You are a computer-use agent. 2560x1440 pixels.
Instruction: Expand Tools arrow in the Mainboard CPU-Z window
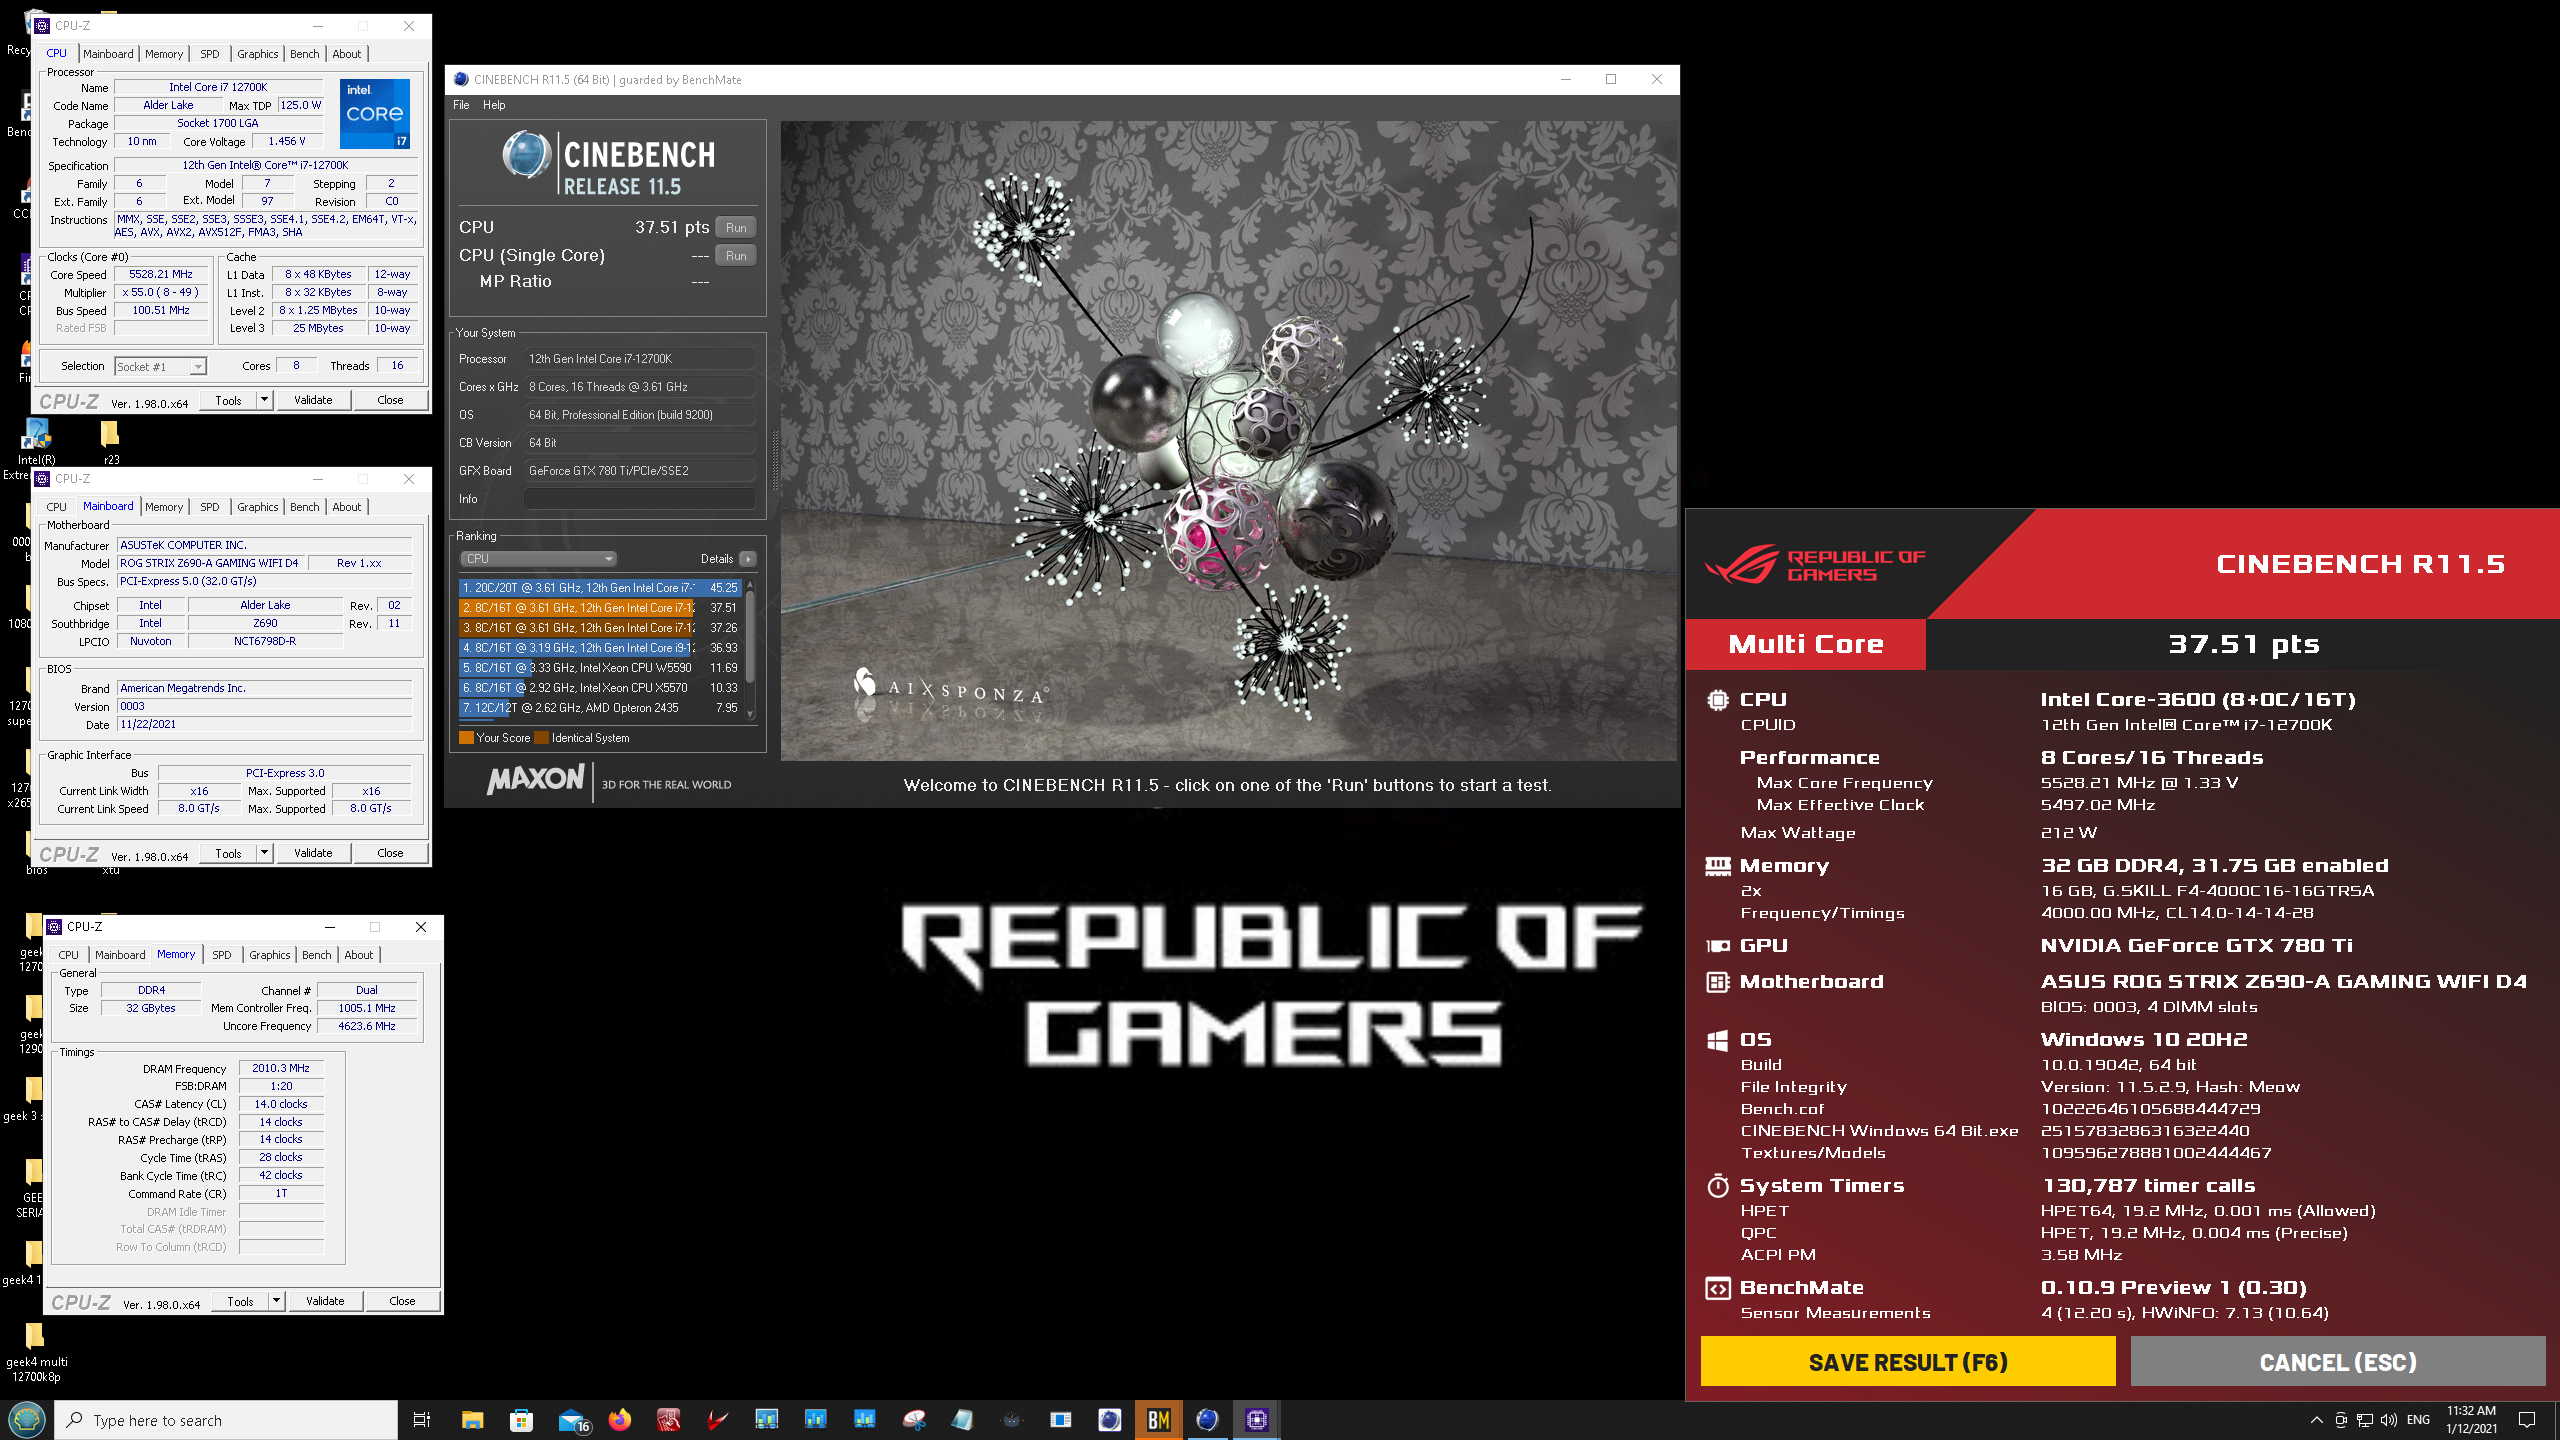click(x=264, y=853)
